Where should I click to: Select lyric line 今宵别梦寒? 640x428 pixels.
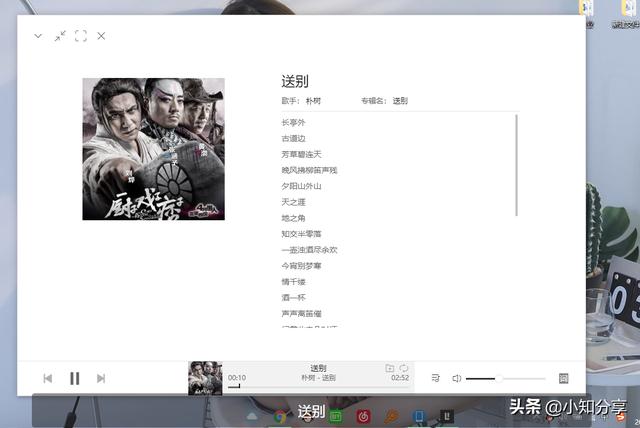click(301, 266)
